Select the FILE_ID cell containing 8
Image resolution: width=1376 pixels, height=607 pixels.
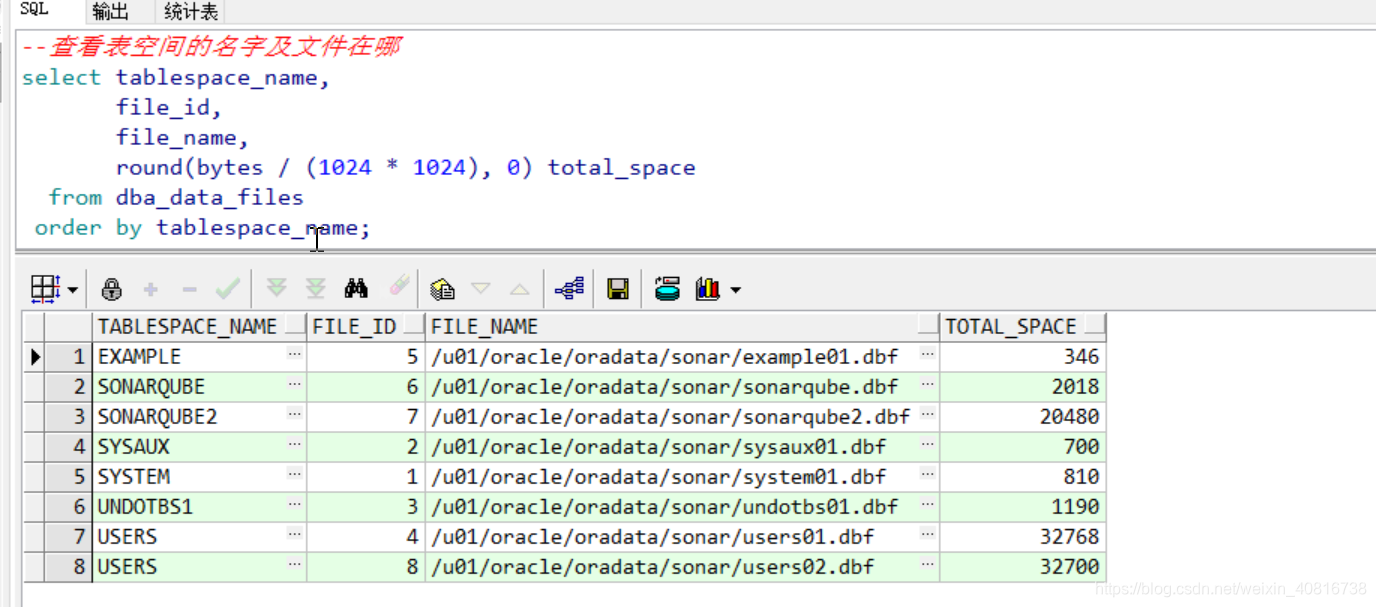[x=366, y=566]
